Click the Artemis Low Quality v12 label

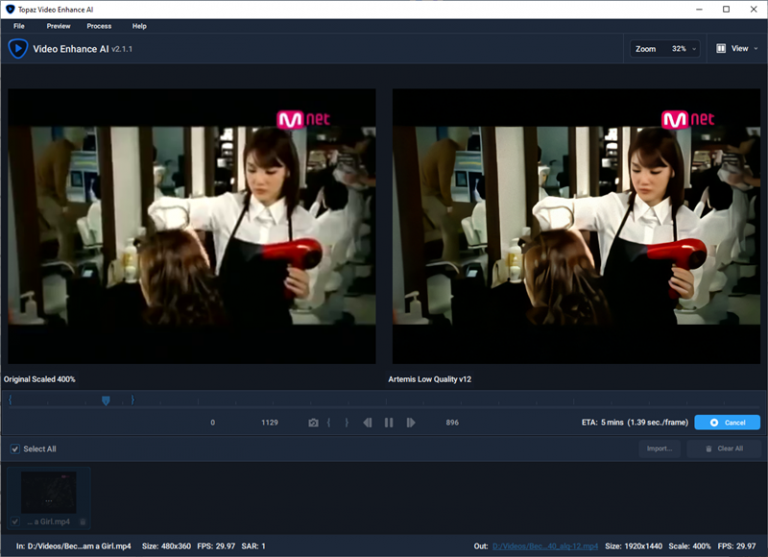click(x=430, y=379)
